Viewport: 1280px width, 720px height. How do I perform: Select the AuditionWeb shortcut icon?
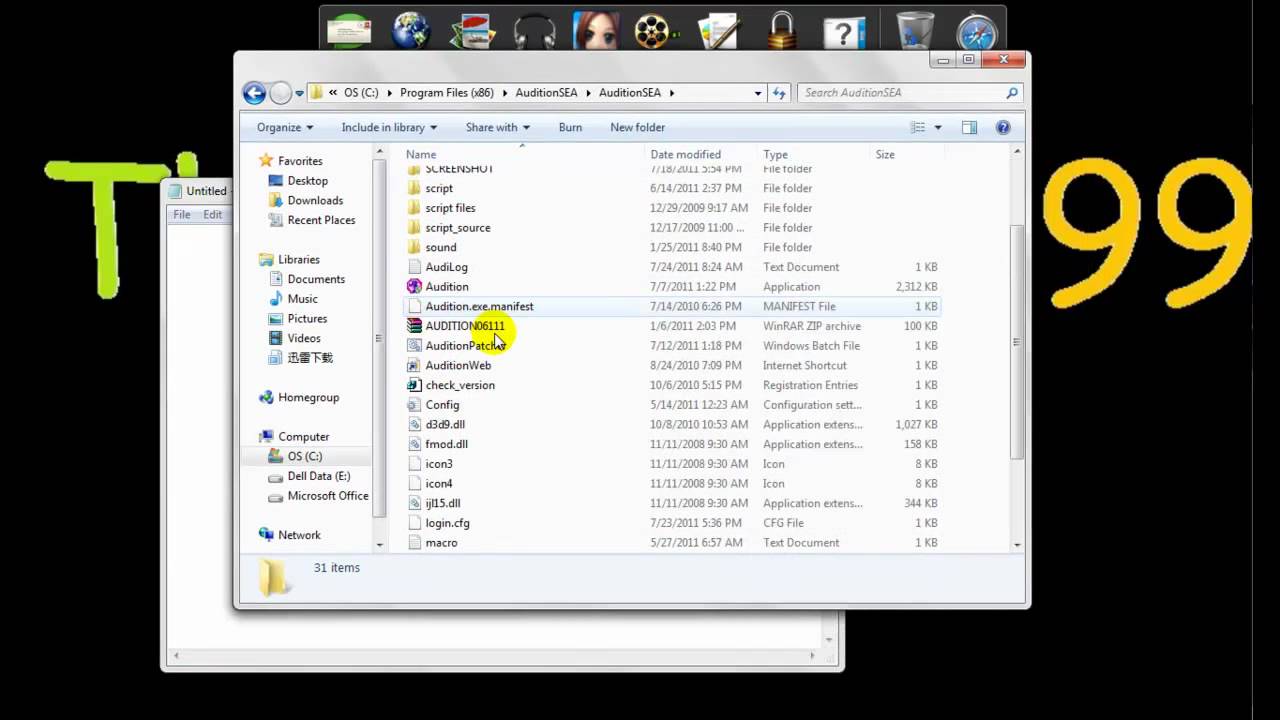coord(414,365)
